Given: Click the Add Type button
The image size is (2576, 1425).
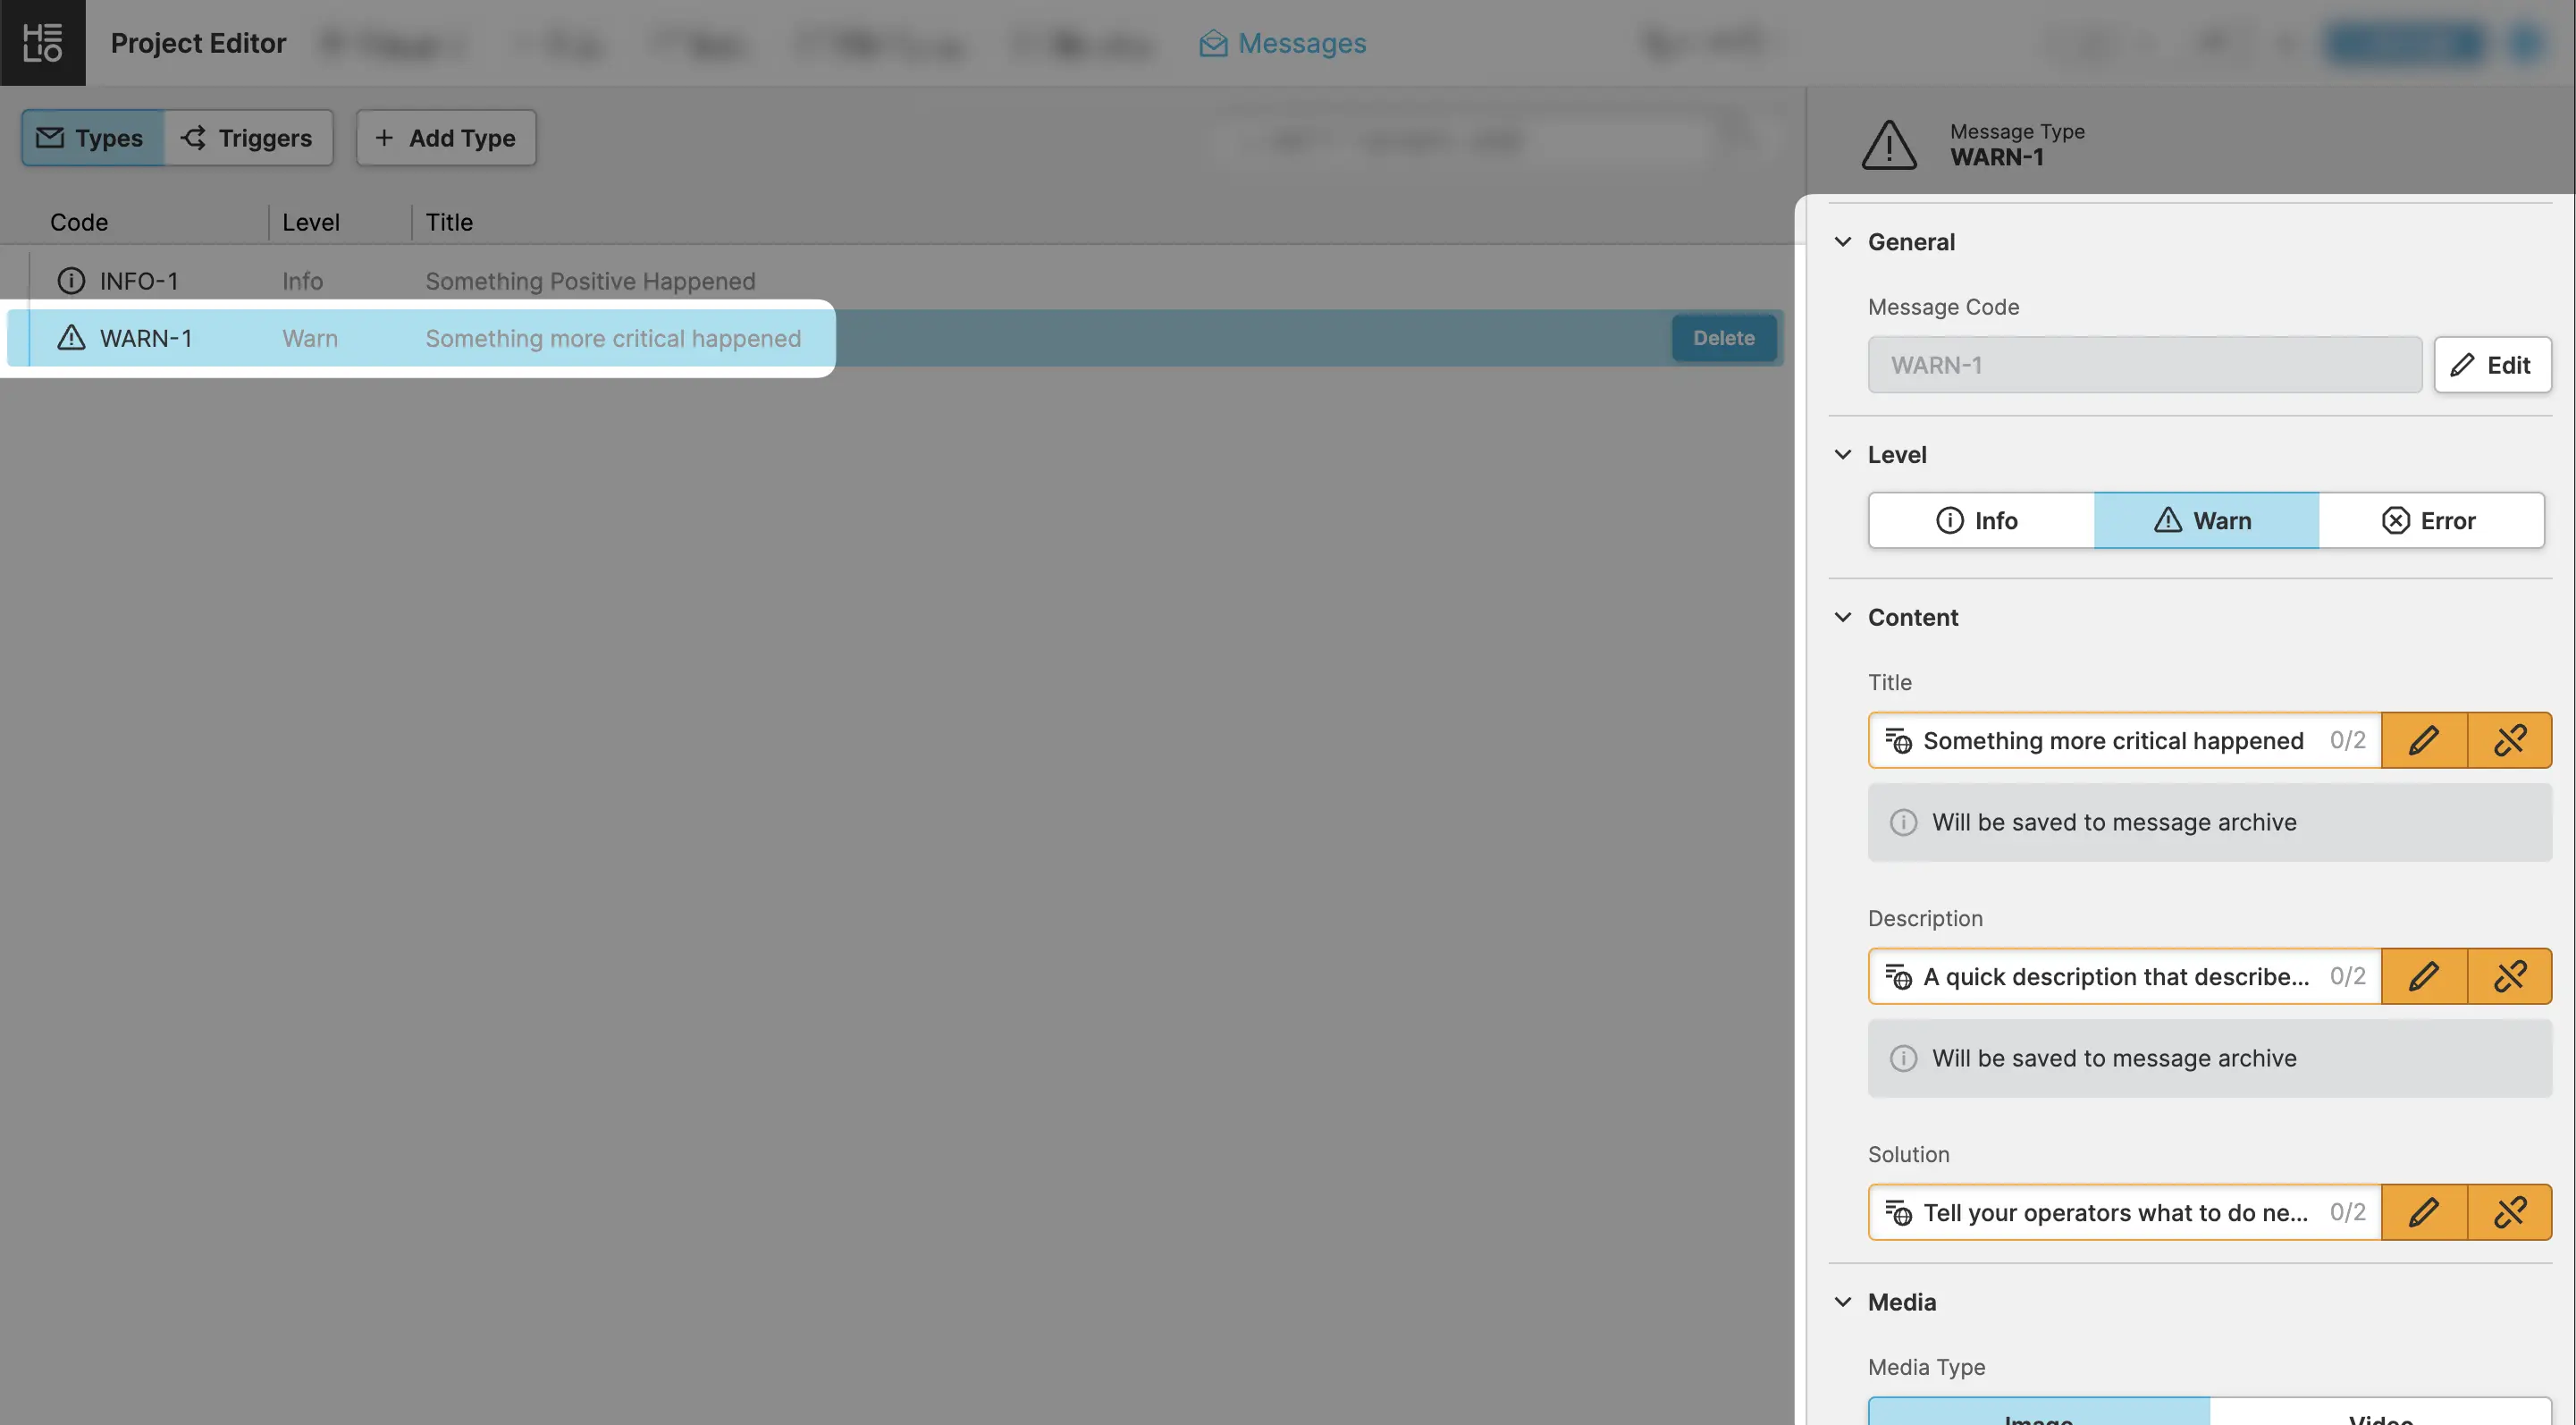Looking at the screenshot, I should [x=445, y=138].
